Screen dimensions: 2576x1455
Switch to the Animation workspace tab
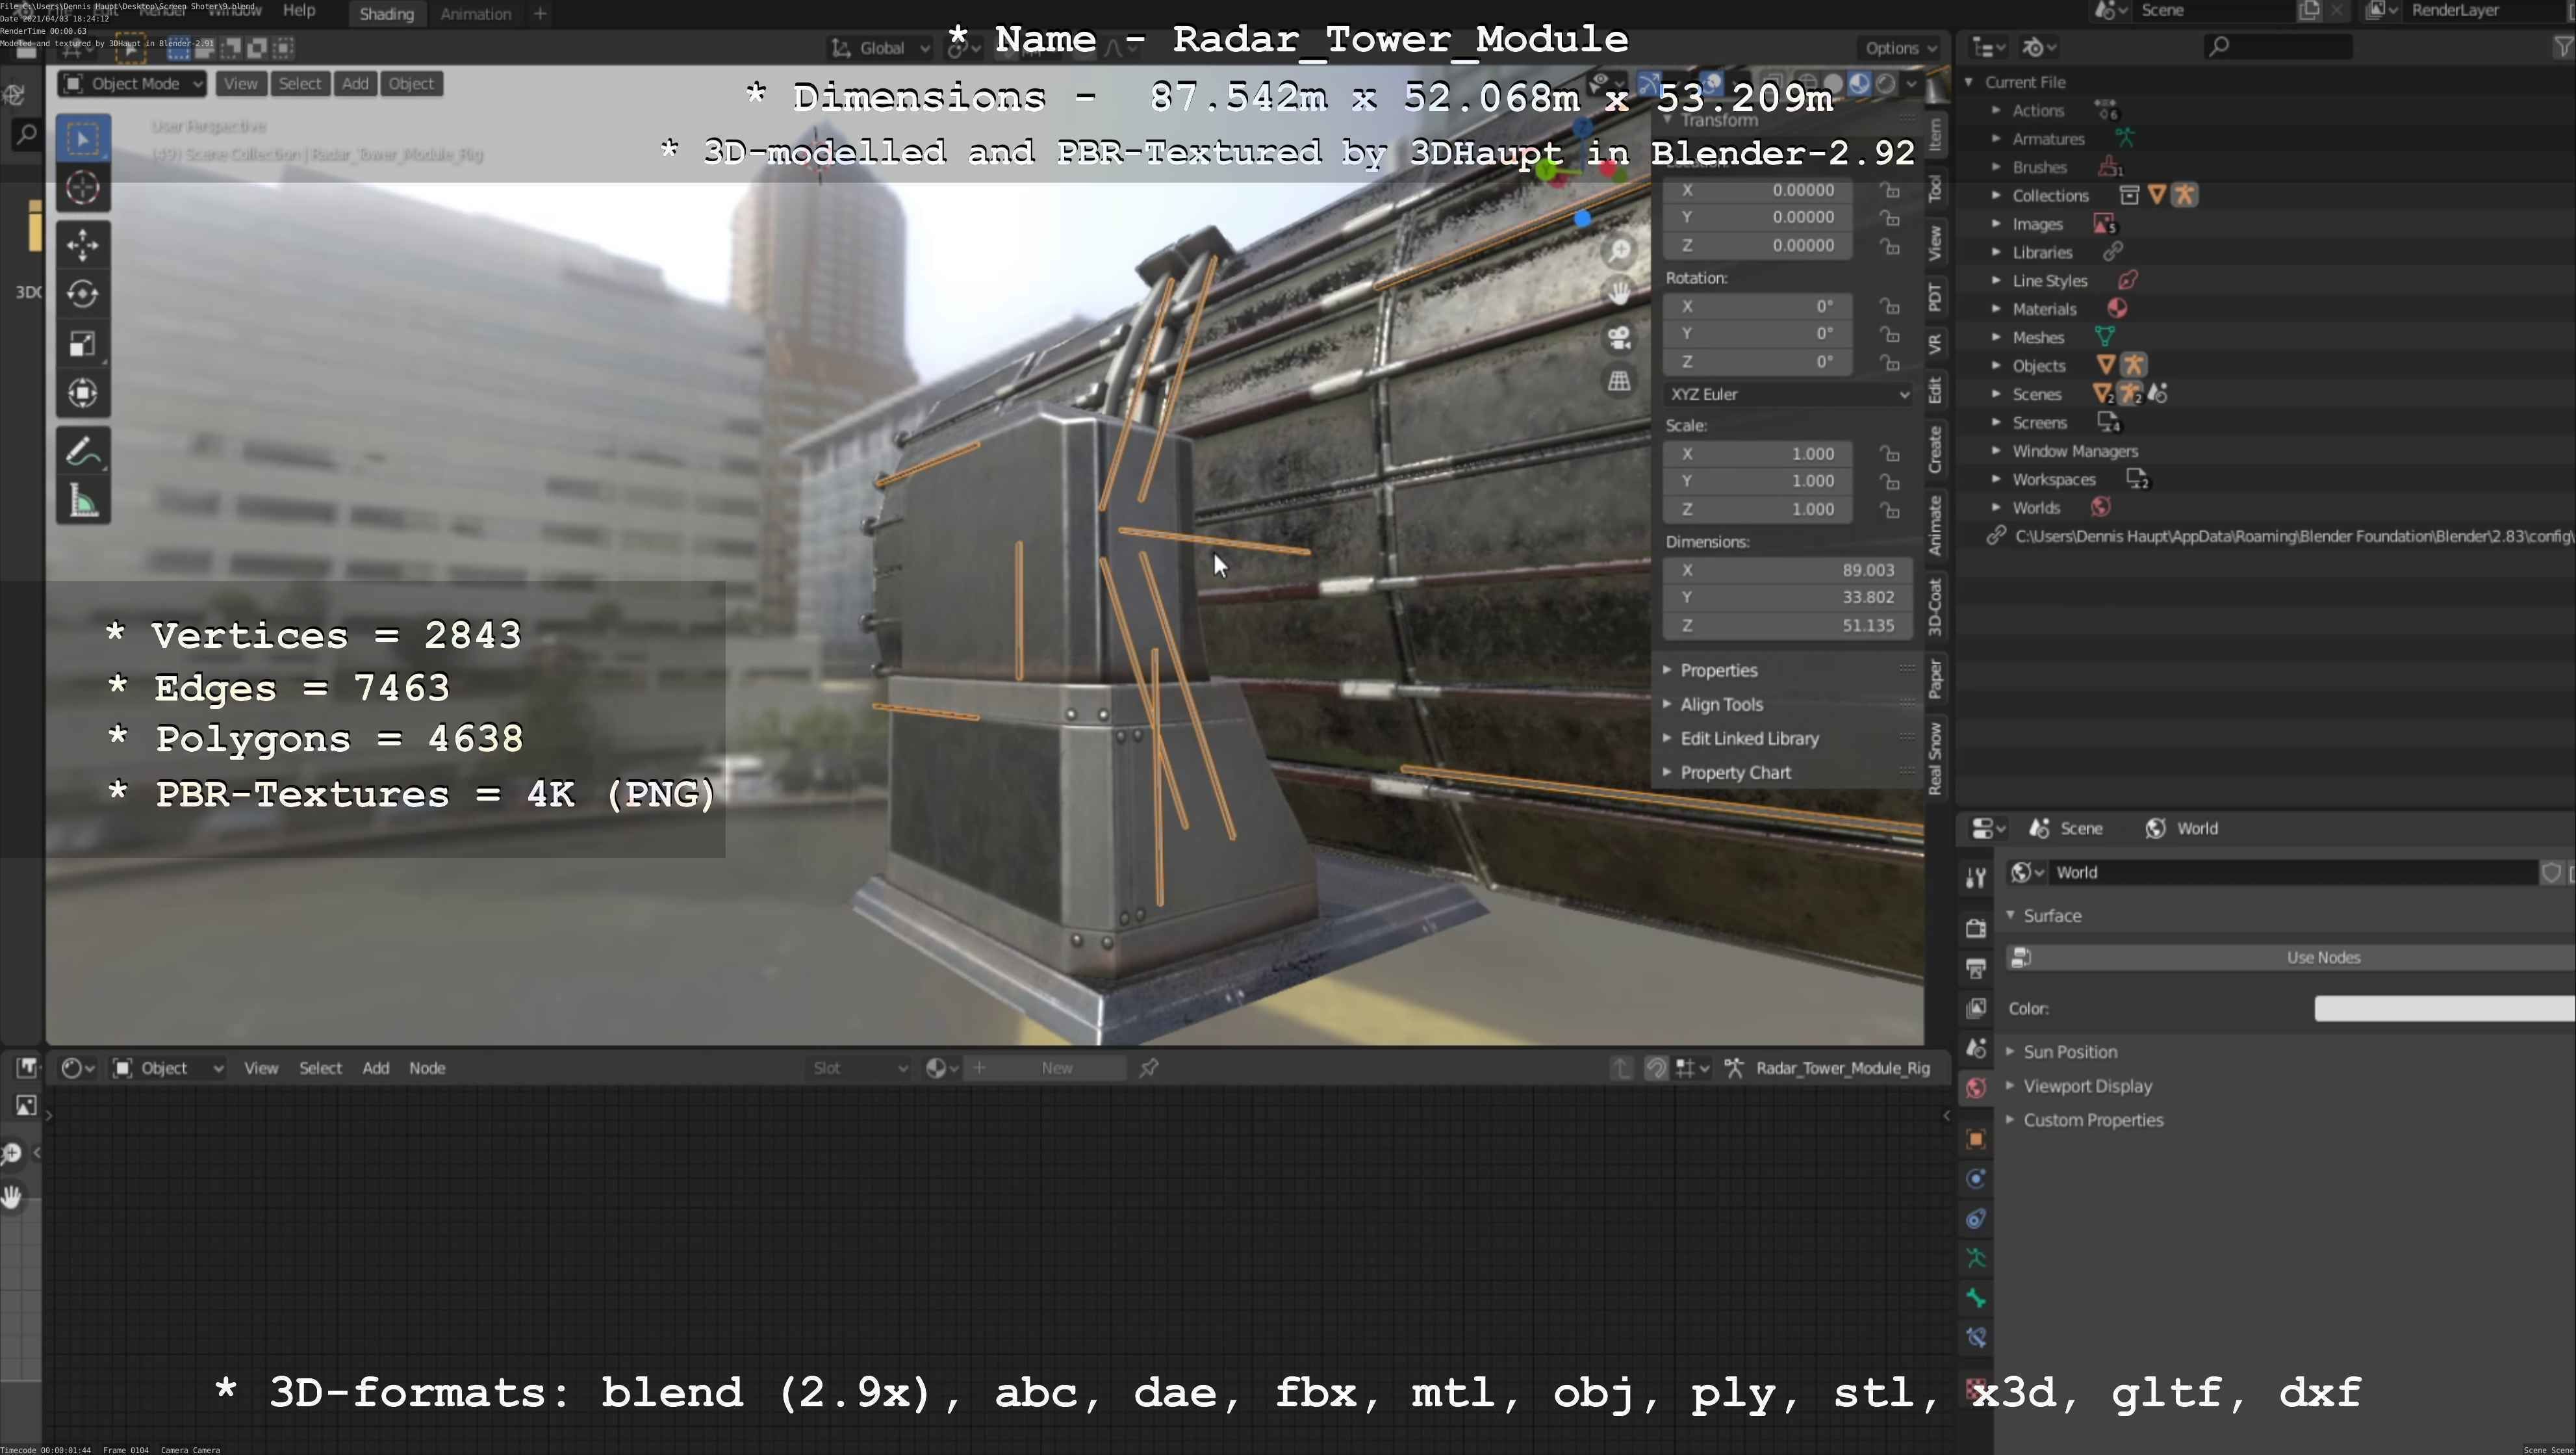[x=475, y=14]
